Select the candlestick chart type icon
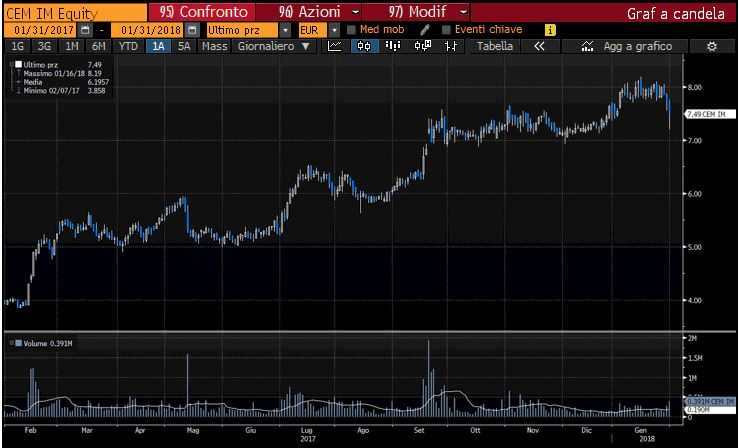The image size is (740, 448). point(364,46)
